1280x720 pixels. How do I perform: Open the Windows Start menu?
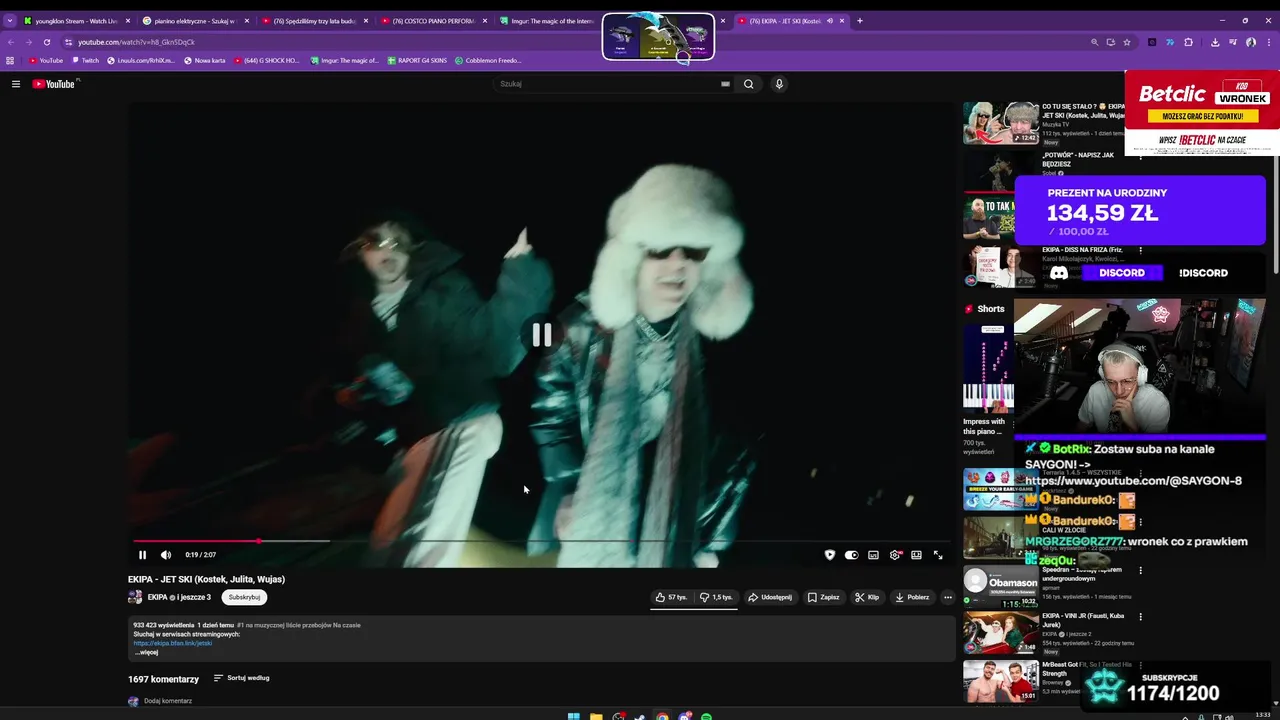(x=573, y=716)
